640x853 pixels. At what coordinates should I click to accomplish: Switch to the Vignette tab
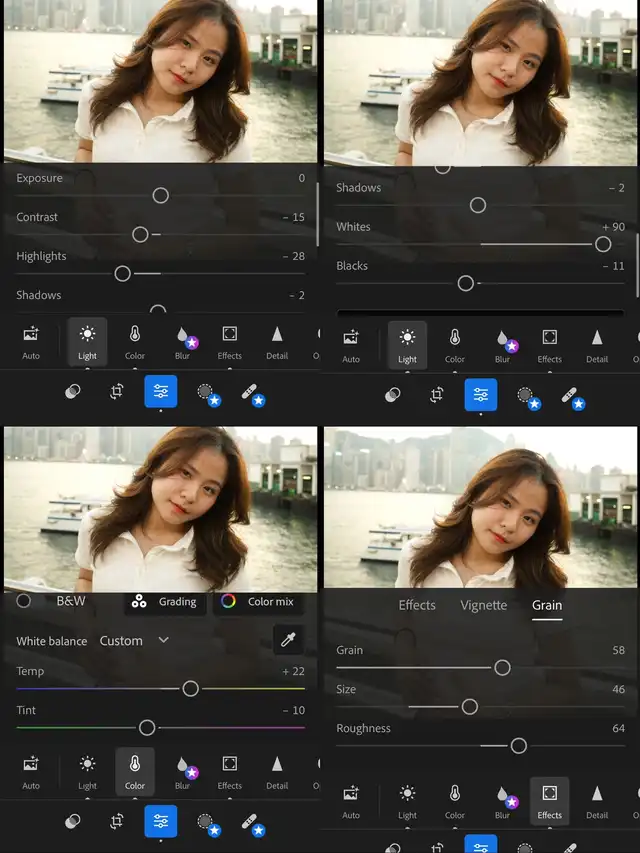[483, 605]
